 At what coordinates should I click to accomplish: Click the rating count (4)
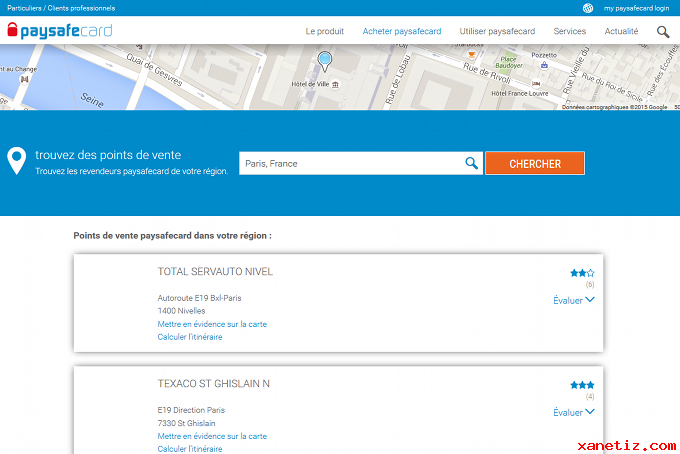pos(590,396)
